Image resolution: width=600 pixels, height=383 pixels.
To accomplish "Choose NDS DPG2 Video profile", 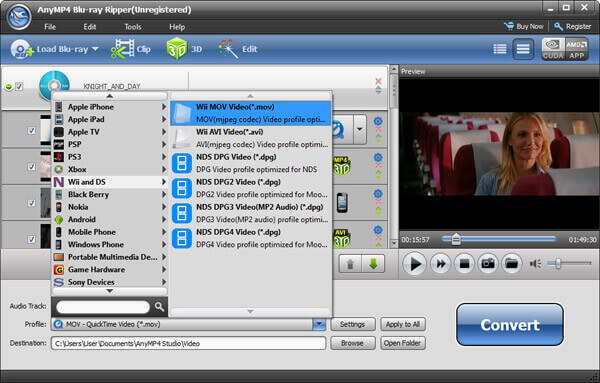I will pyautogui.click(x=251, y=188).
